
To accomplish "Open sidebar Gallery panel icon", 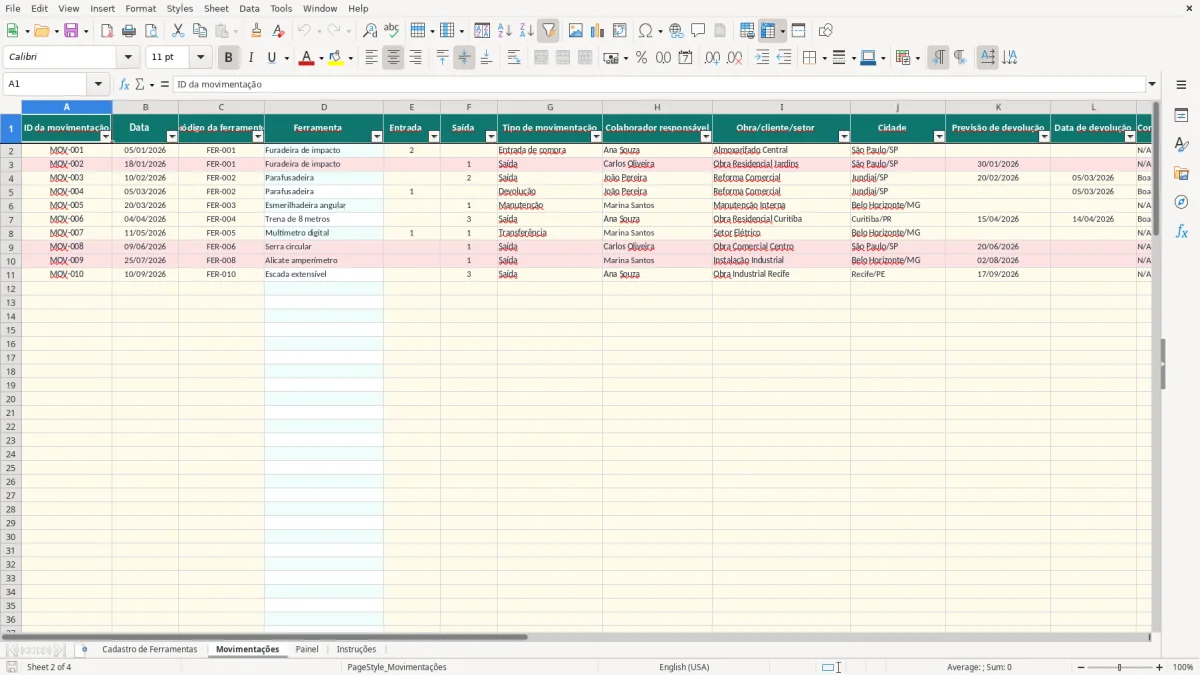I will click(x=1181, y=173).
